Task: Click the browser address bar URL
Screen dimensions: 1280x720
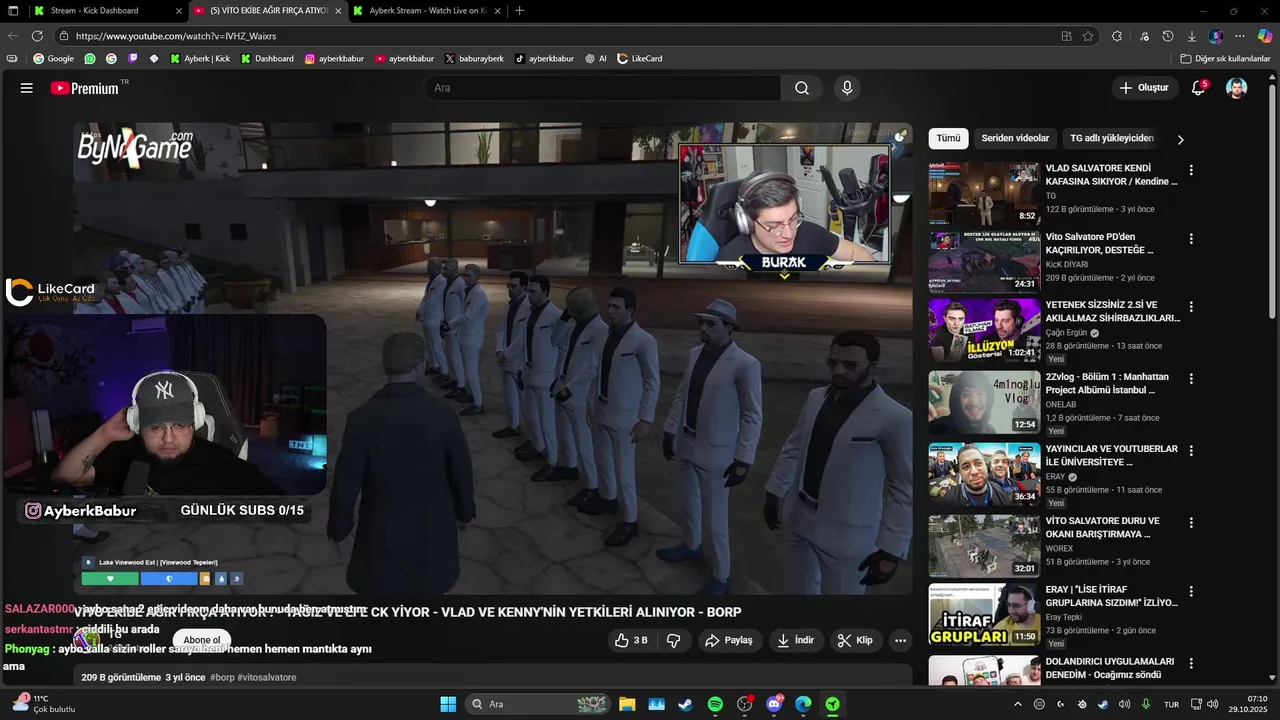Action: click(176, 36)
